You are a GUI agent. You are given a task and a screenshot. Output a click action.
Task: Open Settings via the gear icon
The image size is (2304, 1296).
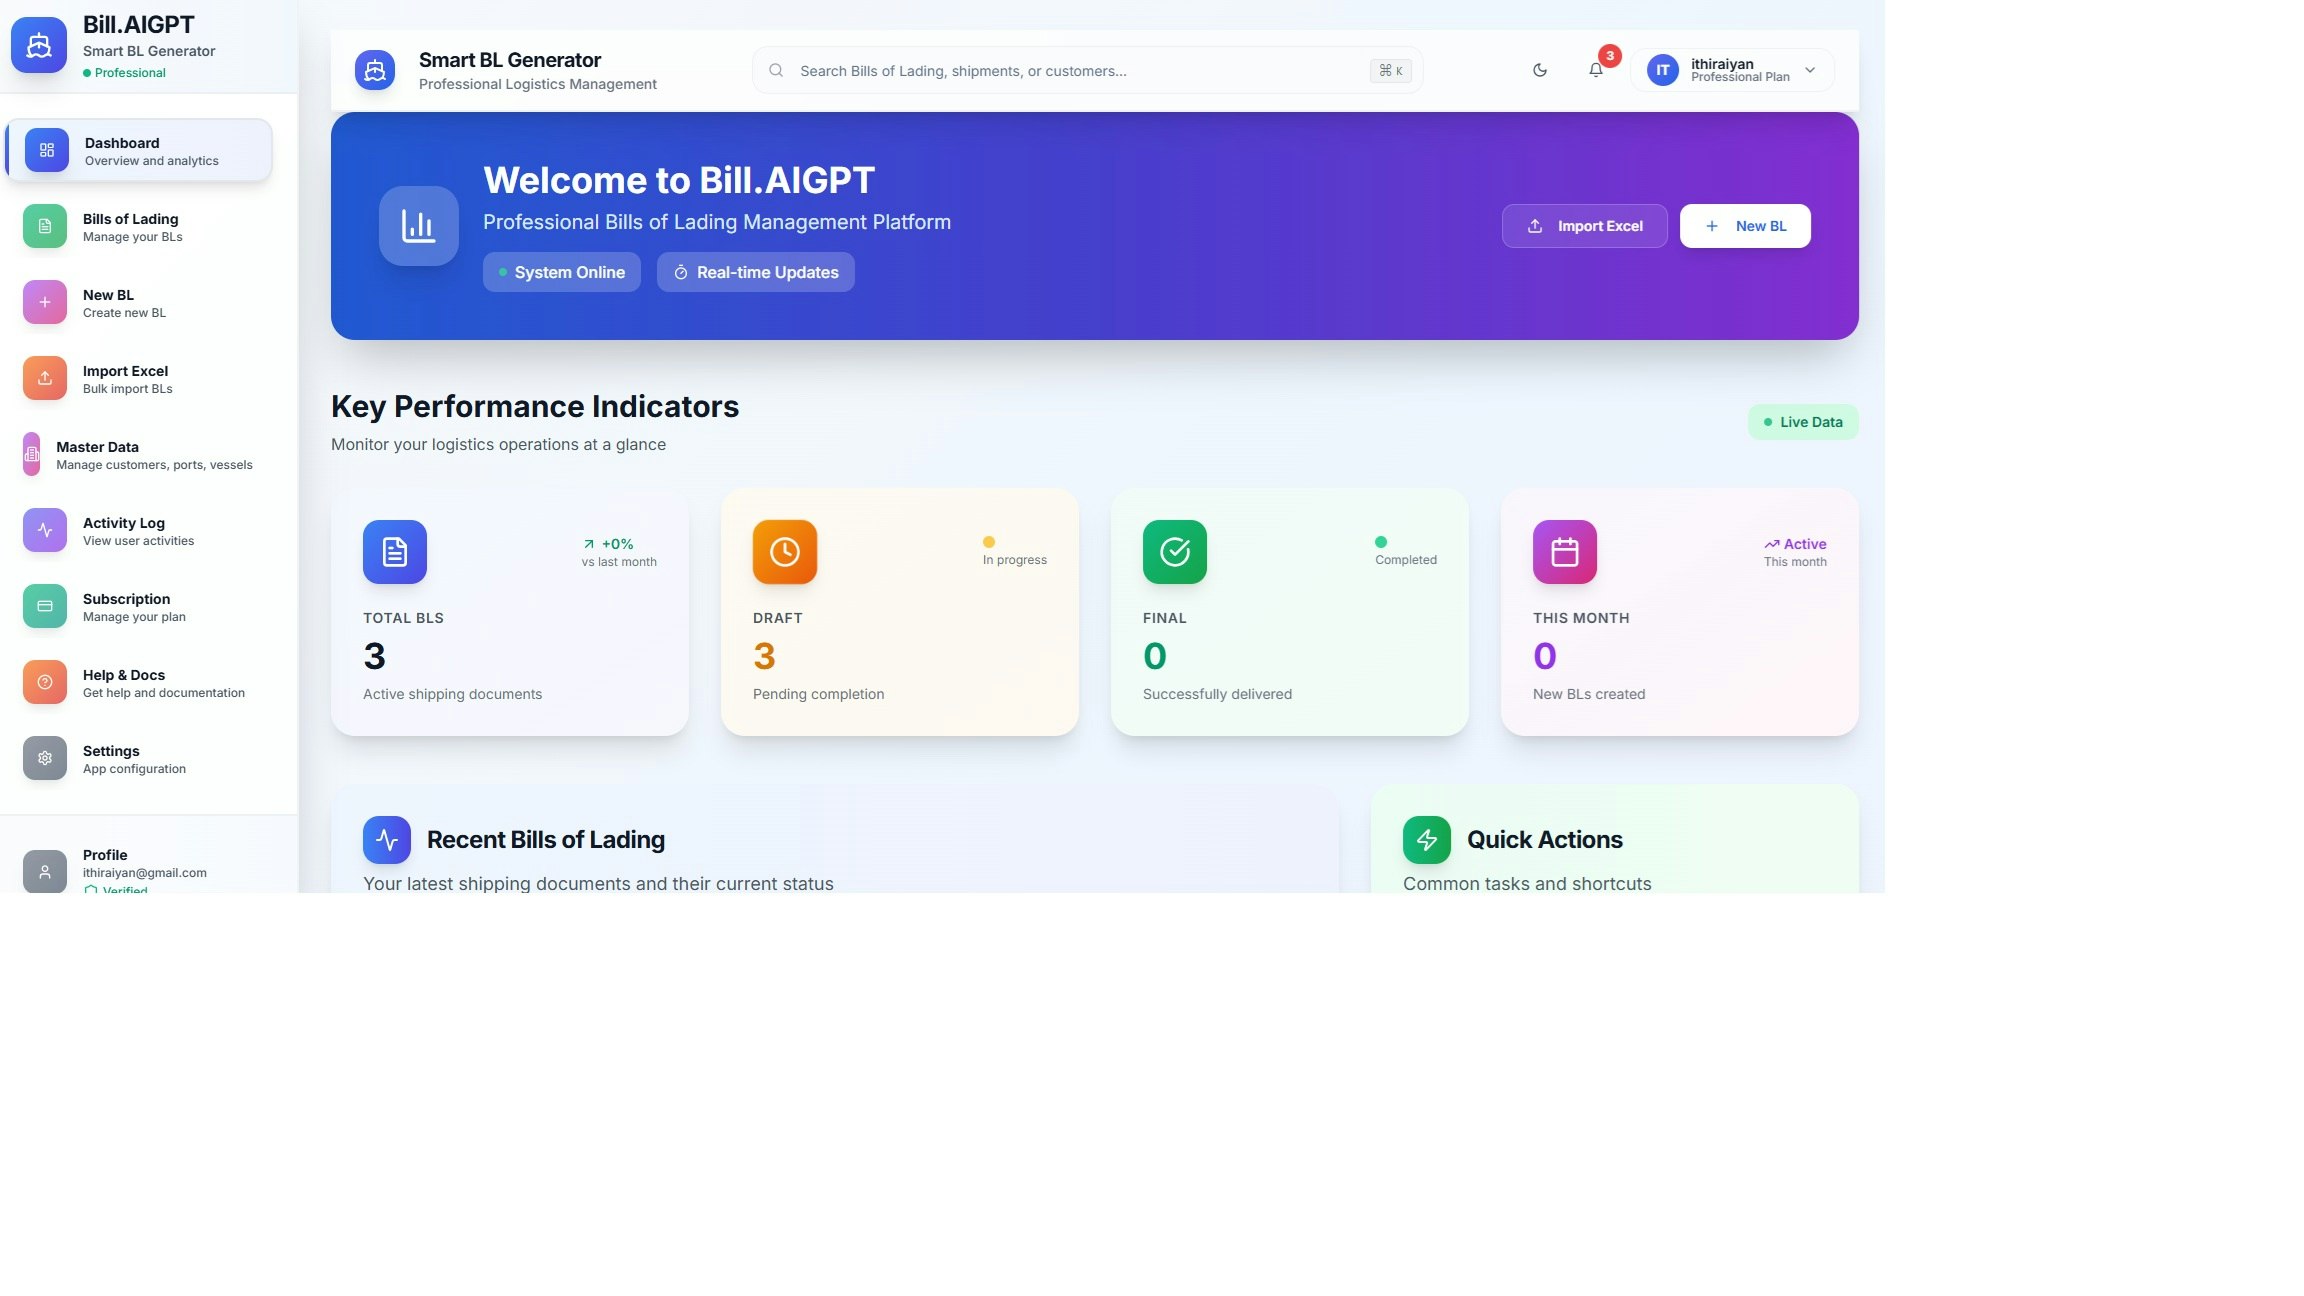[x=44, y=757]
